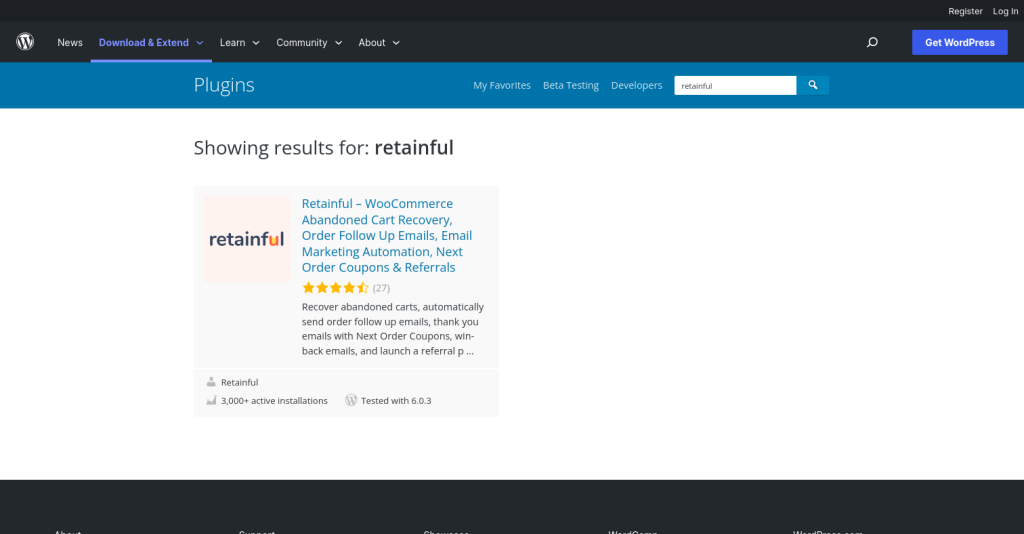This screenshot has width=1024, height=534.
Task: Focus the plugin search input field
Action: tap(735, 86)
